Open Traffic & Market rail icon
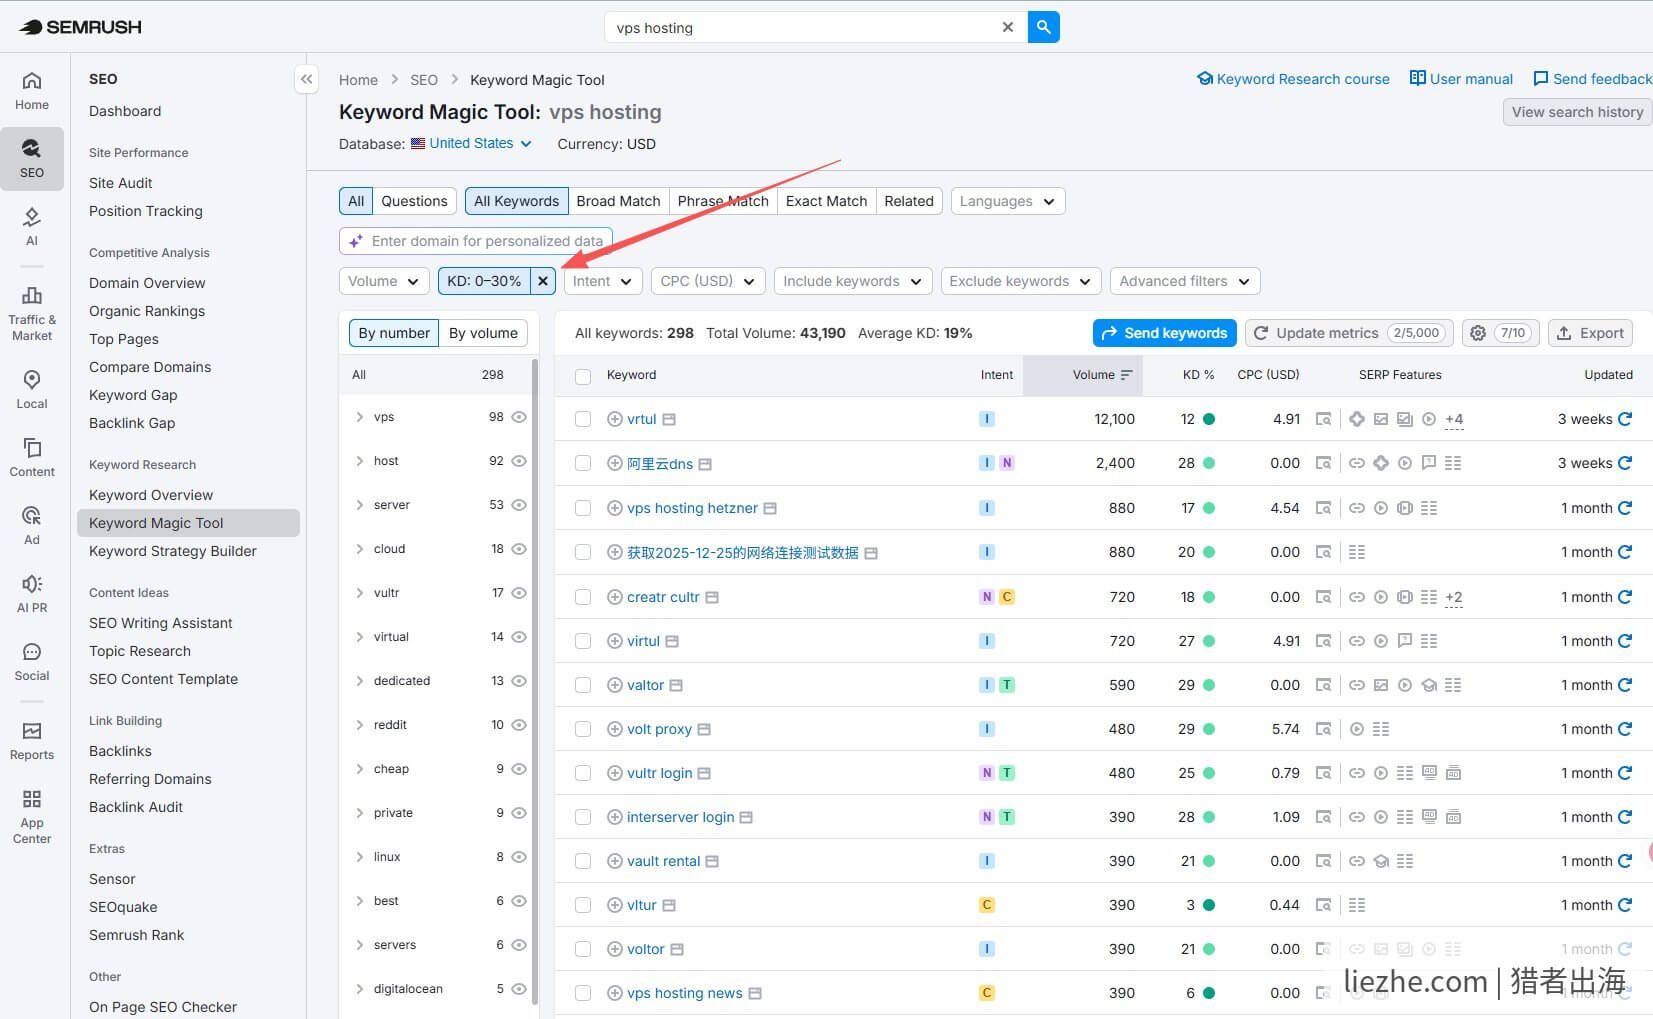The image size is (1653, 1019). [32, 313]
